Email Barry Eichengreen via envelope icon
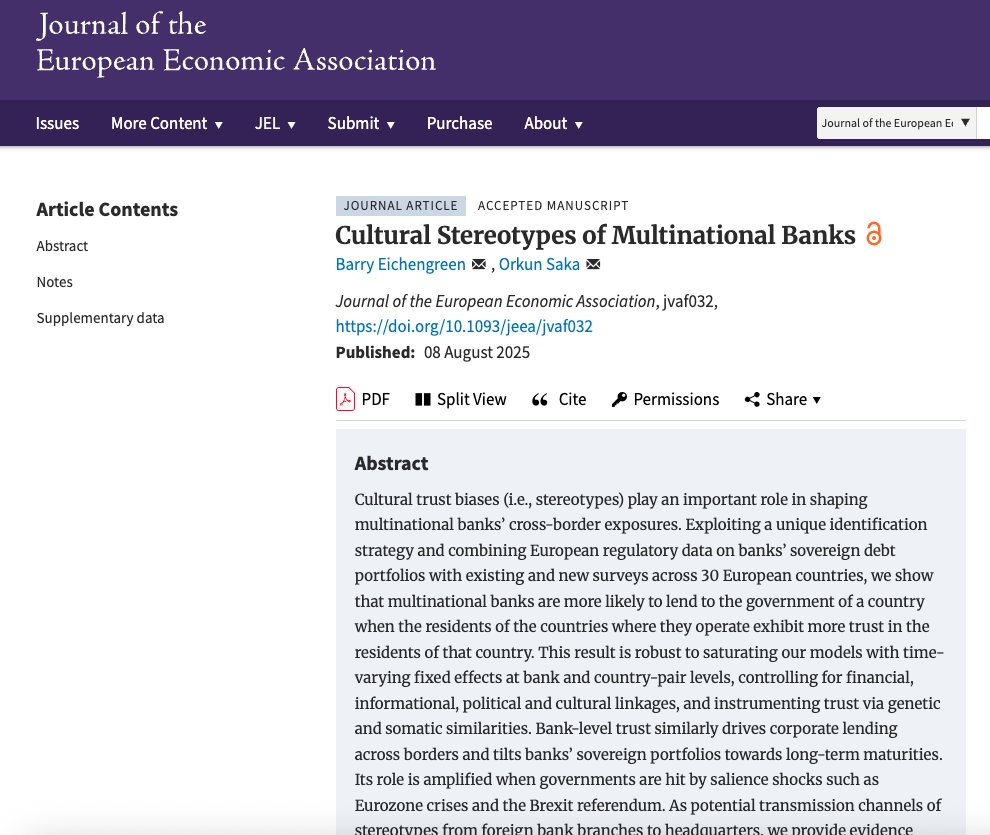Image resolution: width=990 pixels, height=835 pixels. click(479, 264)
